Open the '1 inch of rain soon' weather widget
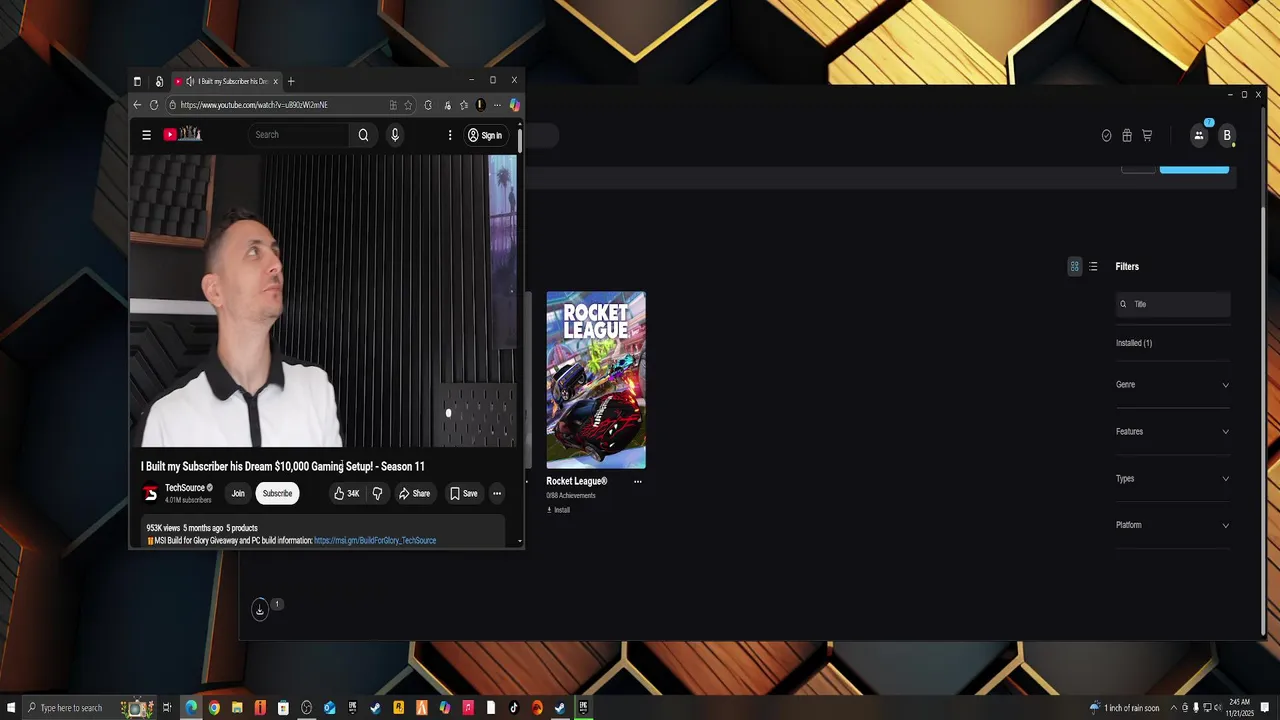 pos(1126,708)
